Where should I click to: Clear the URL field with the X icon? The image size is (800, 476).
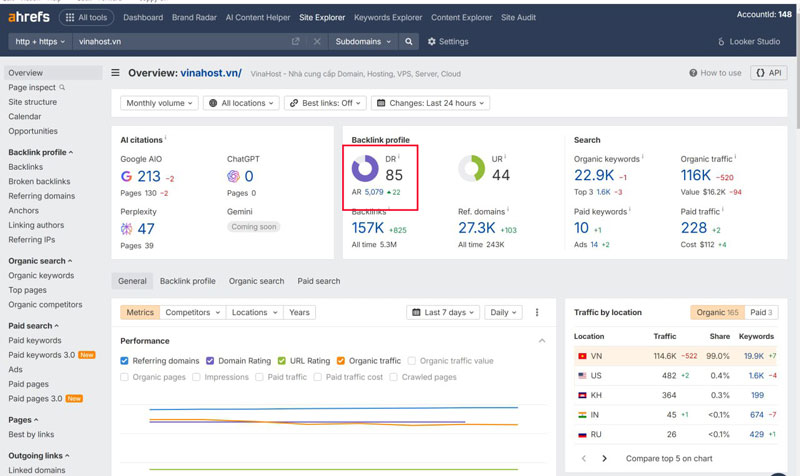[x=317, y=41]
